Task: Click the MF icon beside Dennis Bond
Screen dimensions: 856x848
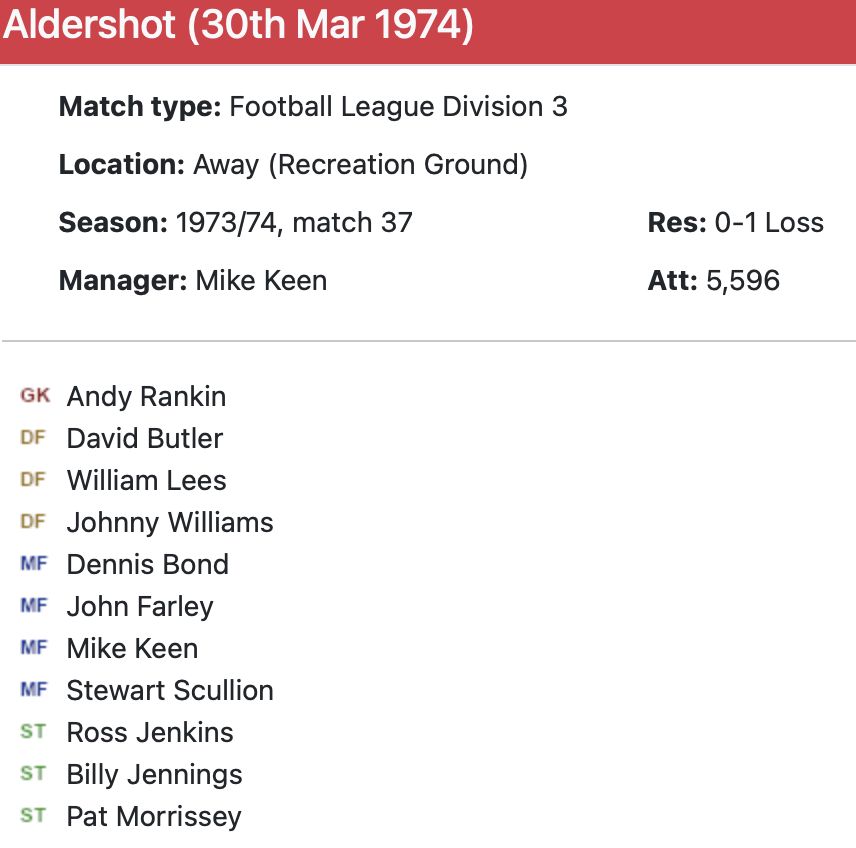Action: coord(33,564)
